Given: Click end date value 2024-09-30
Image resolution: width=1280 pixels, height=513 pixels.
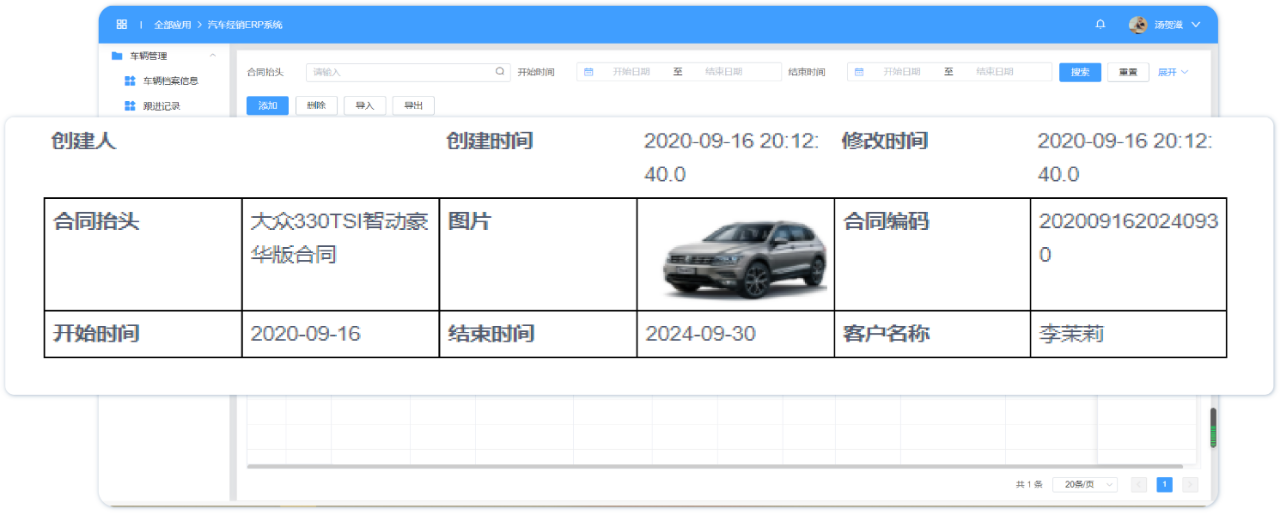Looking at the screenshot, I should coord(700,334).
